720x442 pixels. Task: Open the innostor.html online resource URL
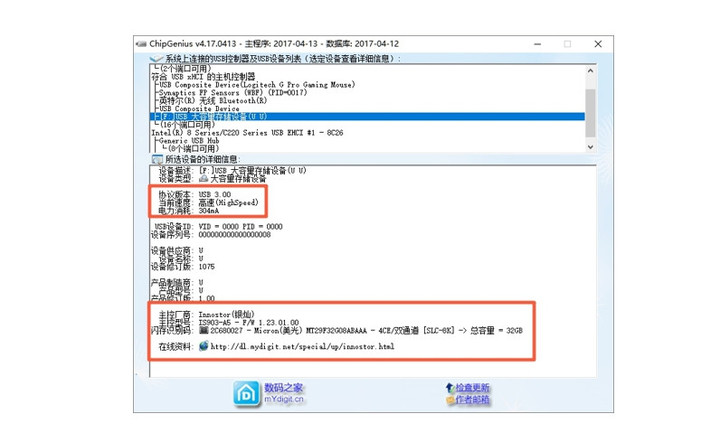302,347
